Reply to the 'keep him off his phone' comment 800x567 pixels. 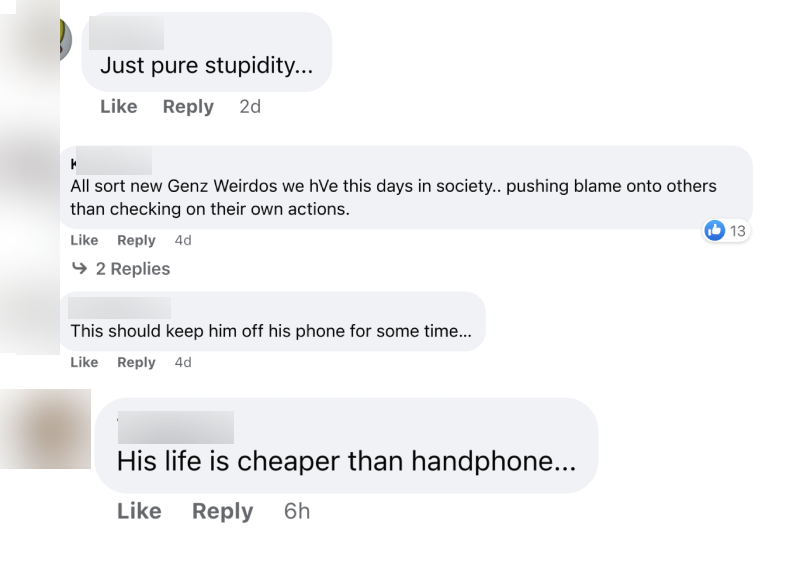(136, 362)
